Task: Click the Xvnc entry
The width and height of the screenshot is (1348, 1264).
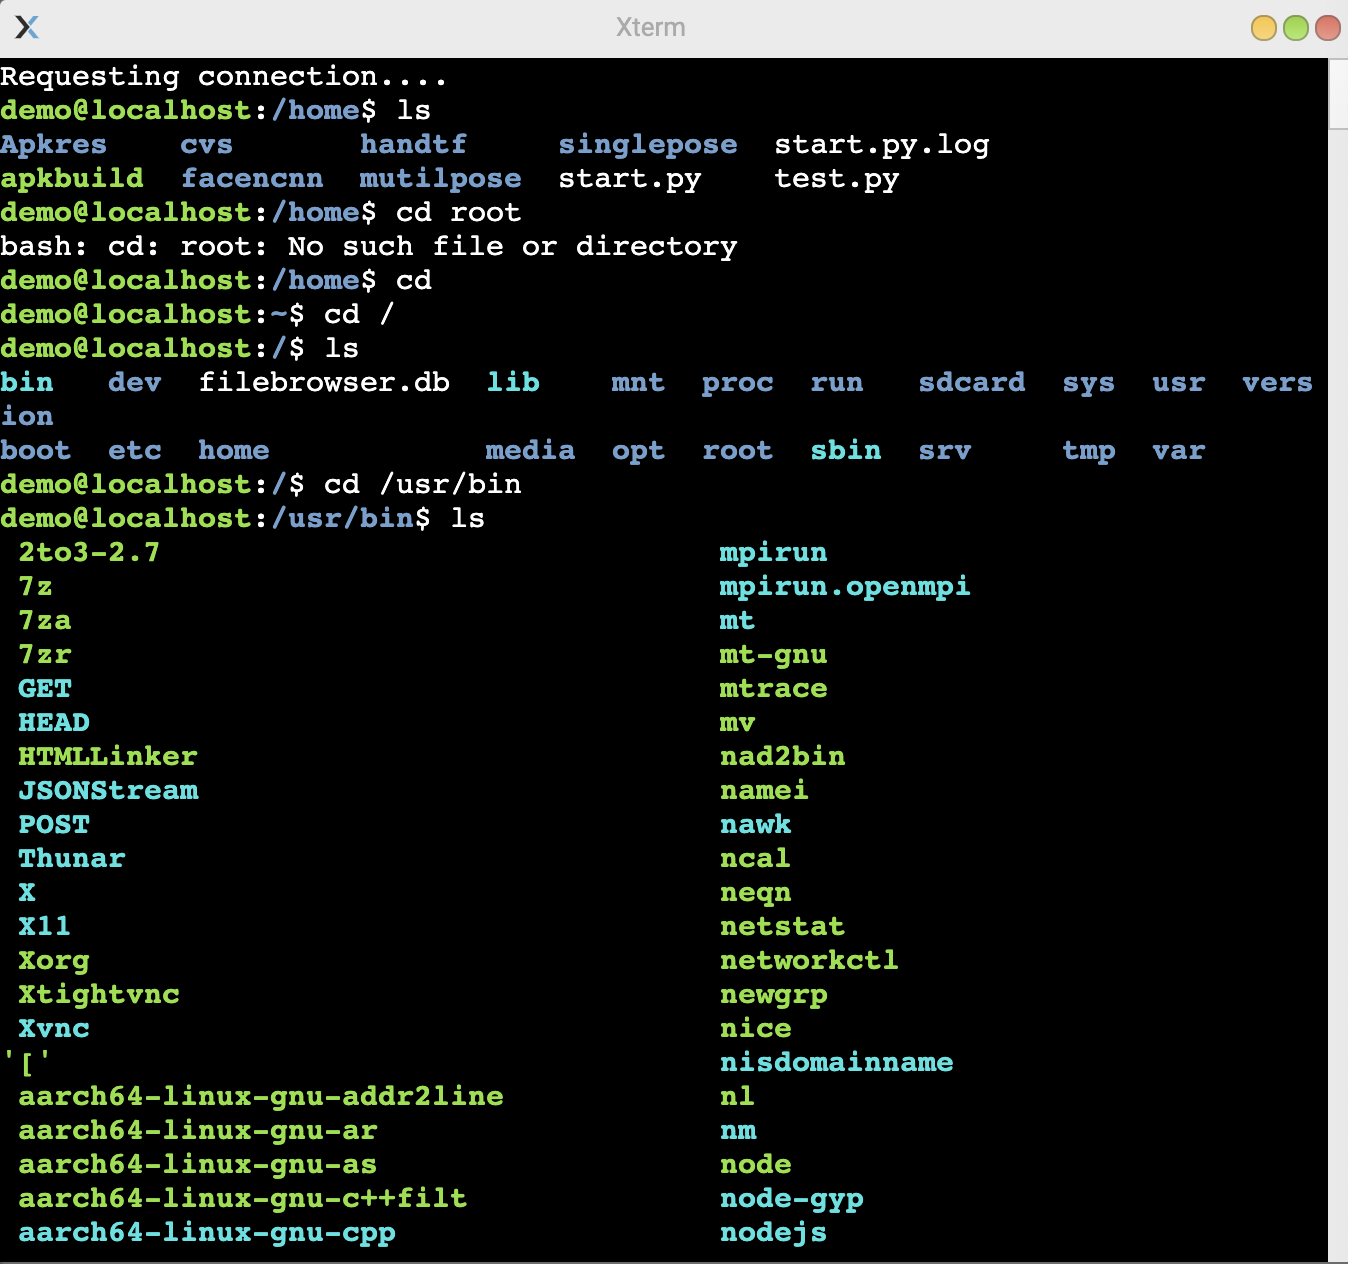Action: click(54, 1028)
